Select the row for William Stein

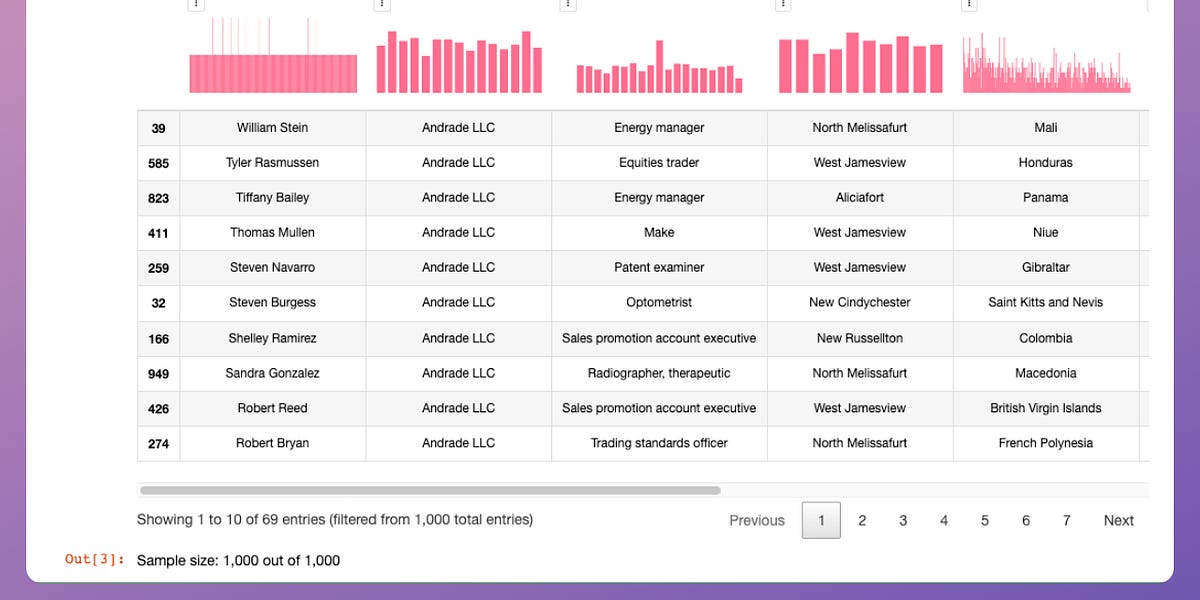pos(271,127)
